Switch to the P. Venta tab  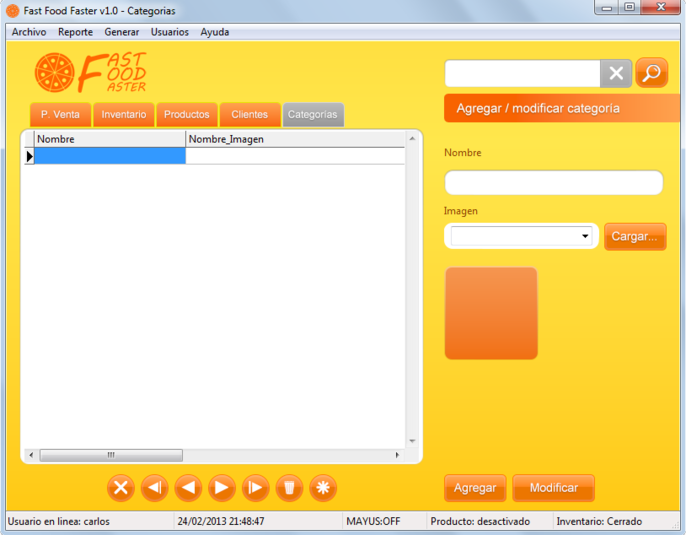point(60,115)
